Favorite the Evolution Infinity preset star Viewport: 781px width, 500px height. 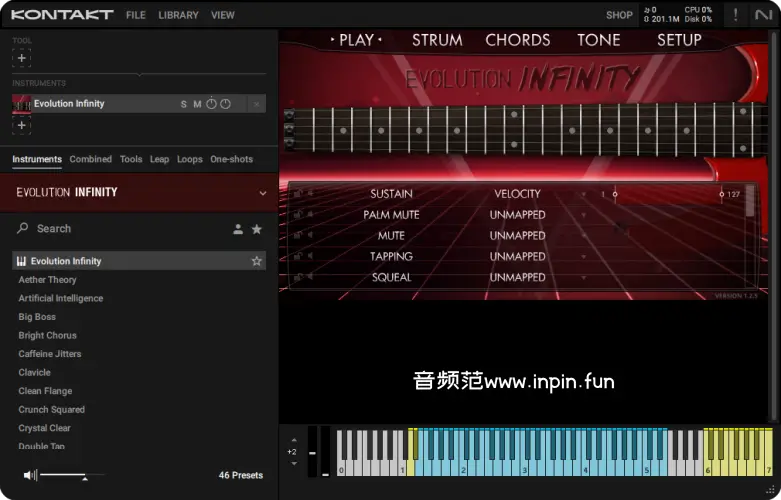point(257,261)
